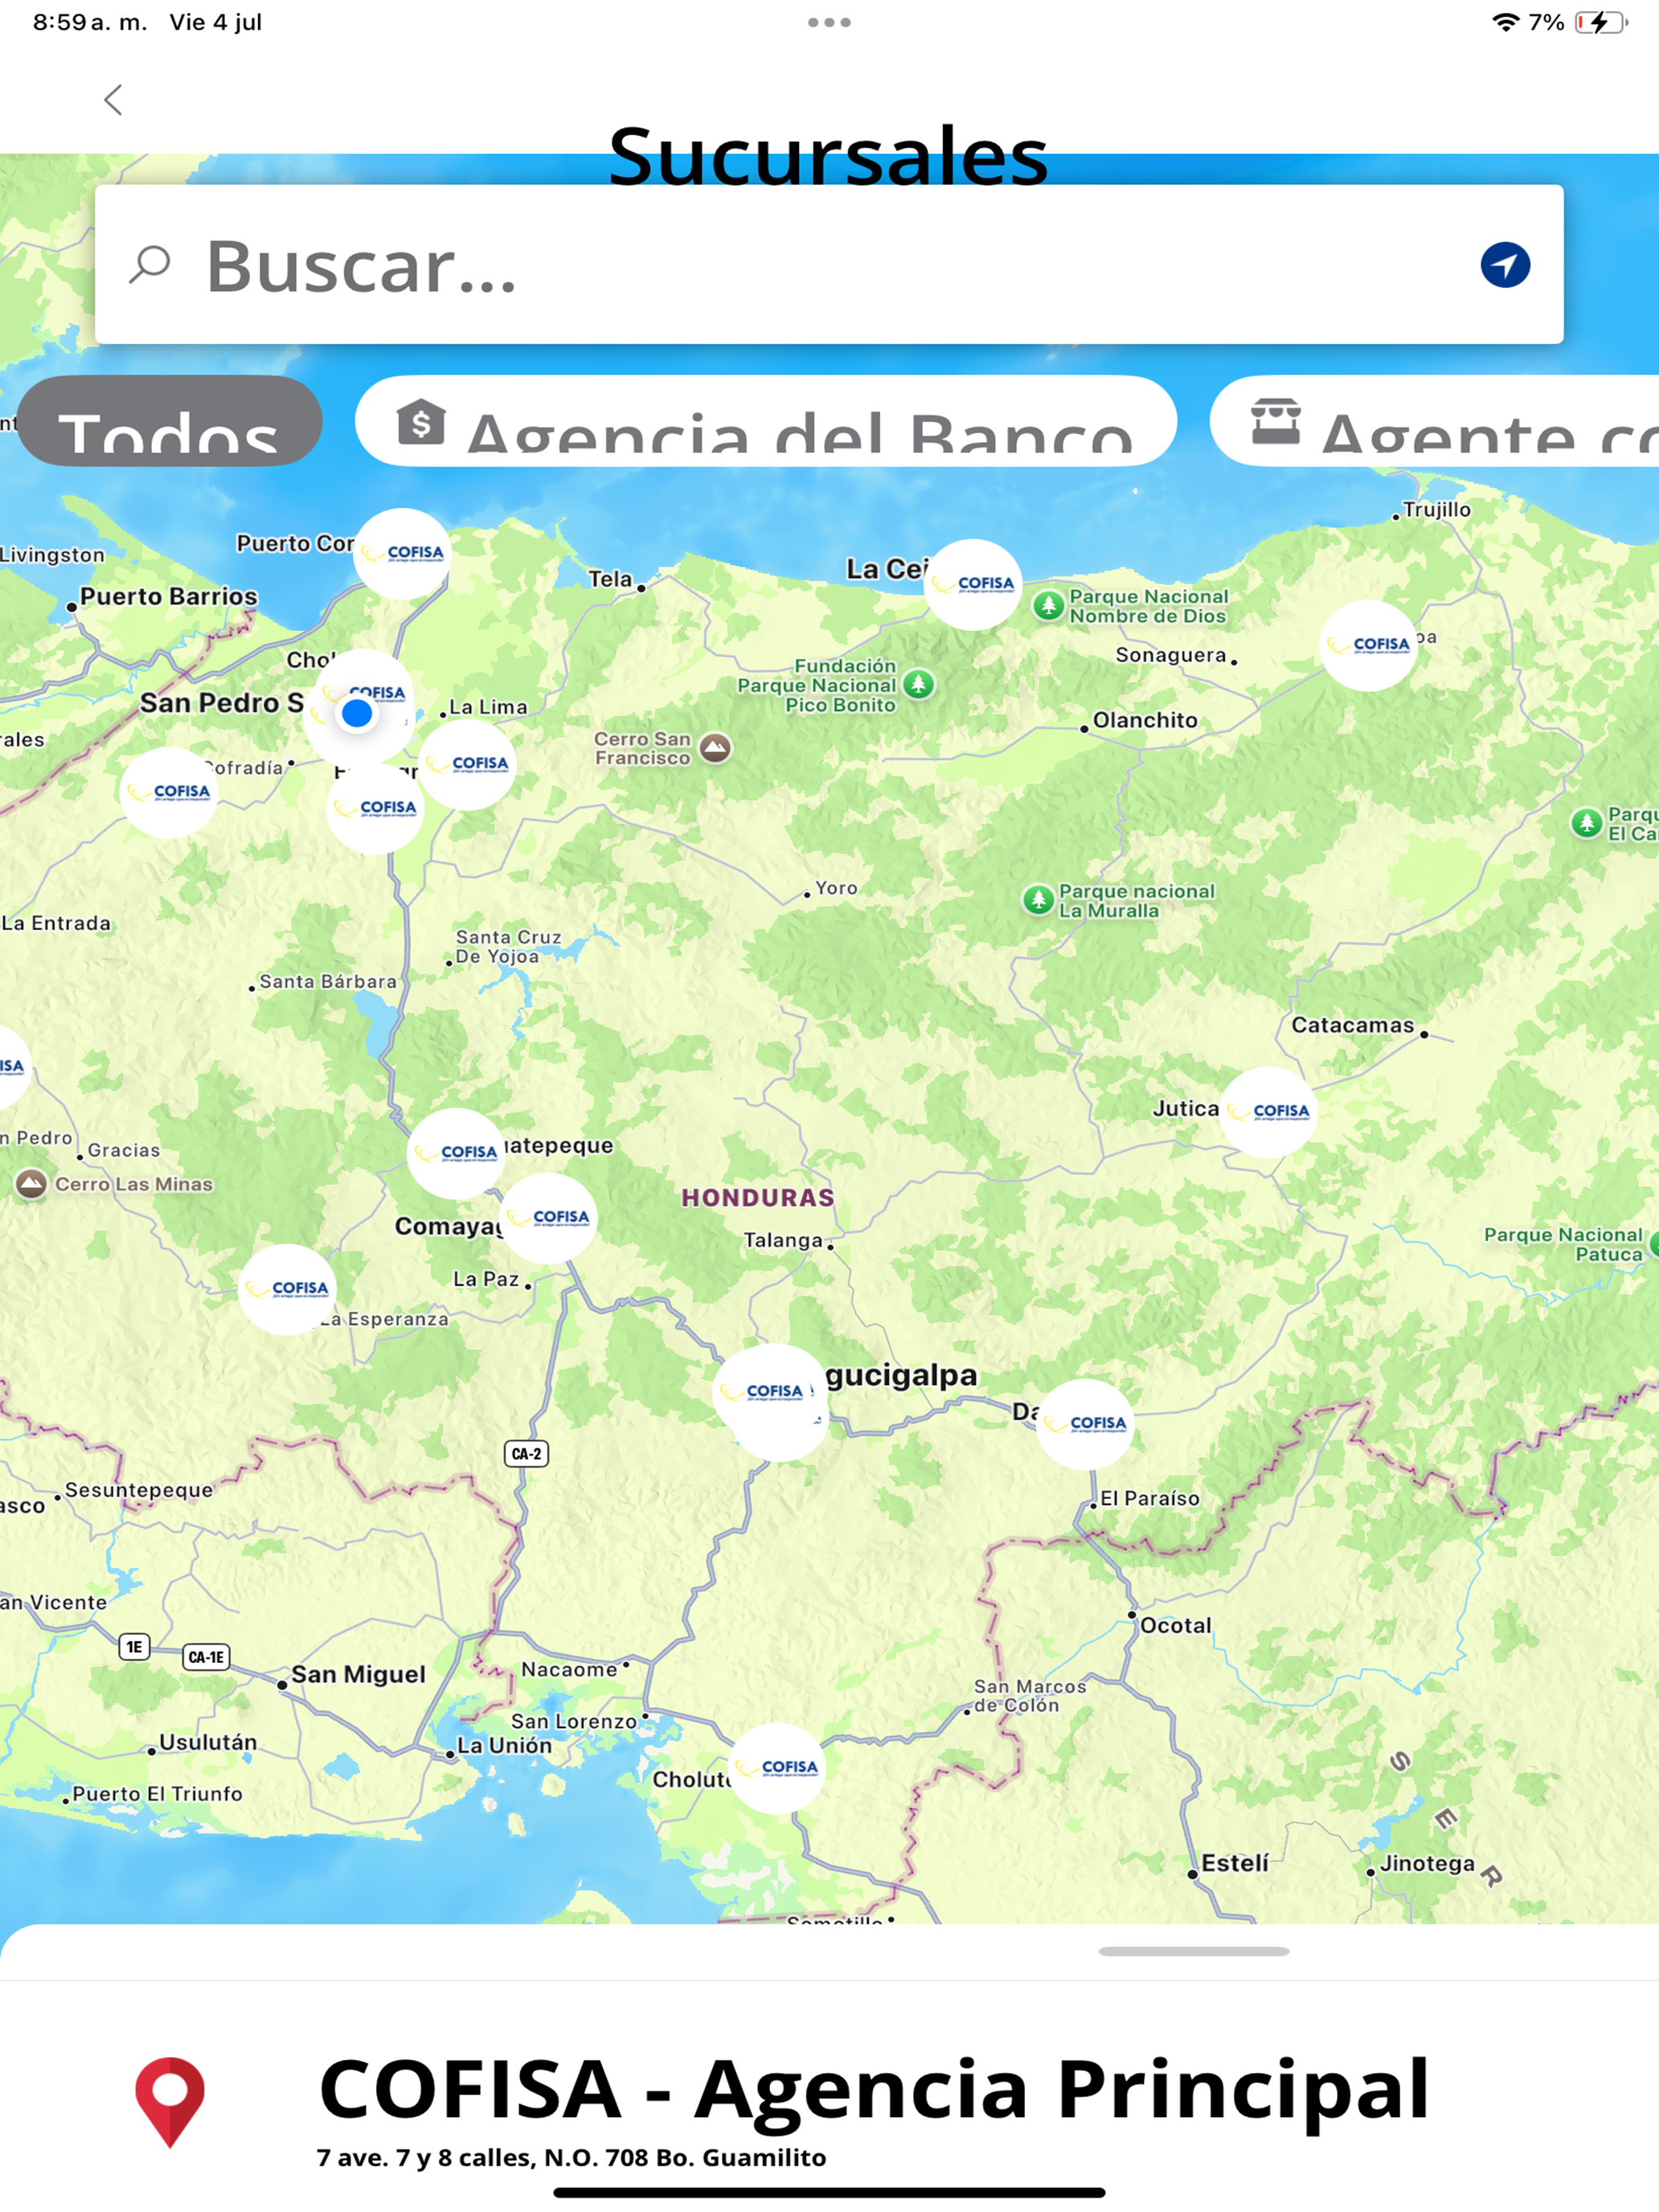The height and width of the screenshot is (2212, 1659).
Task: Tap the CA-2 highway shield
Action: click(526, 1454)
